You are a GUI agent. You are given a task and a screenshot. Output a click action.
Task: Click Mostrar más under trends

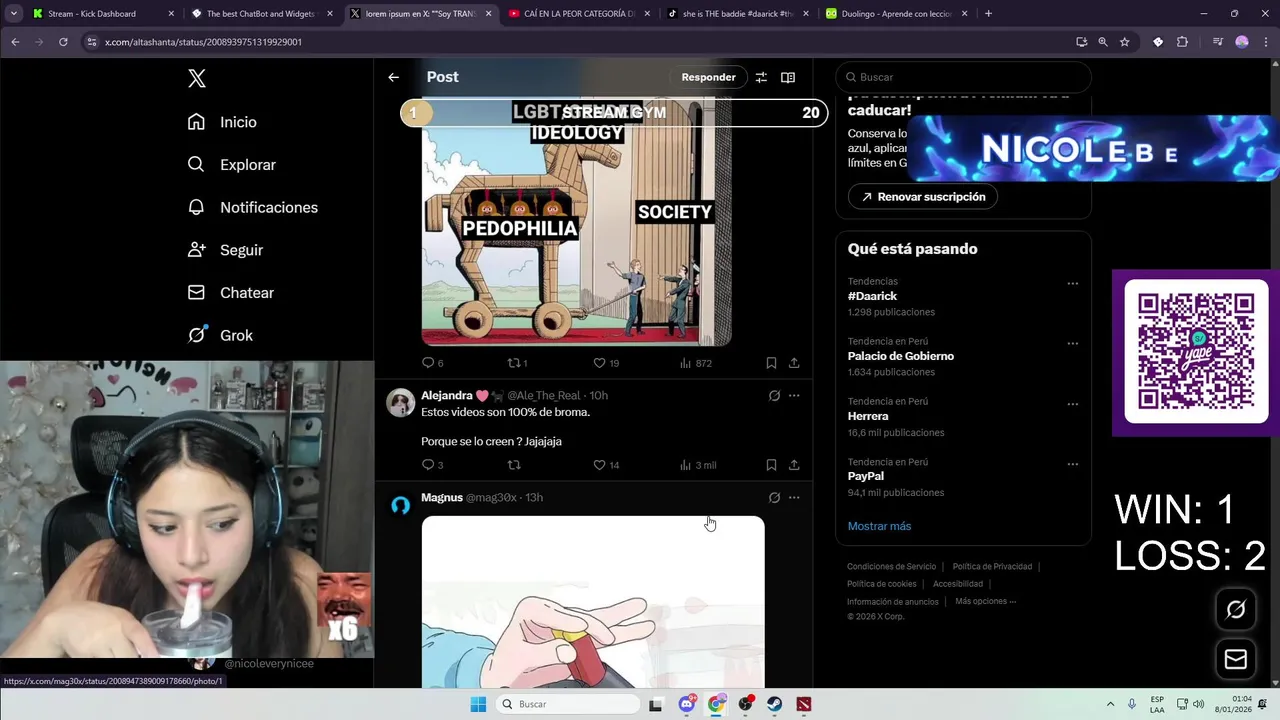click(879, 526)
